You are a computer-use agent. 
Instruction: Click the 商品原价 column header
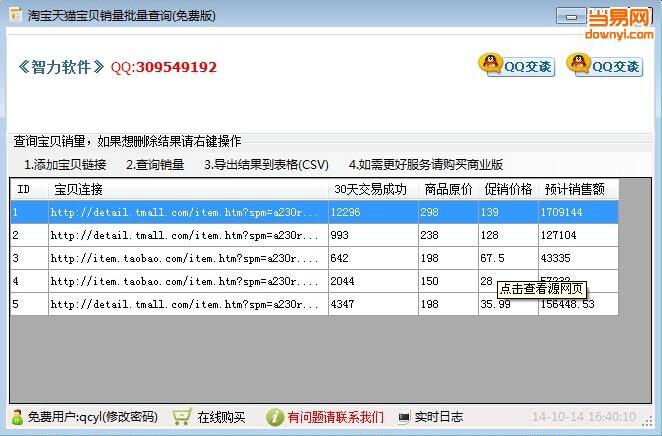[448, 189]
